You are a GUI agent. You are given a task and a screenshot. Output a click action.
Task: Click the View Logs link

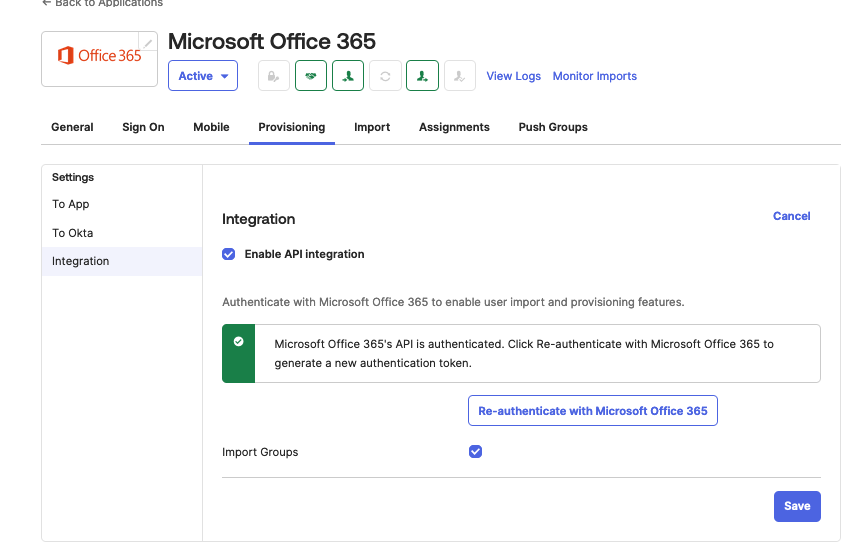pos(514,76)
